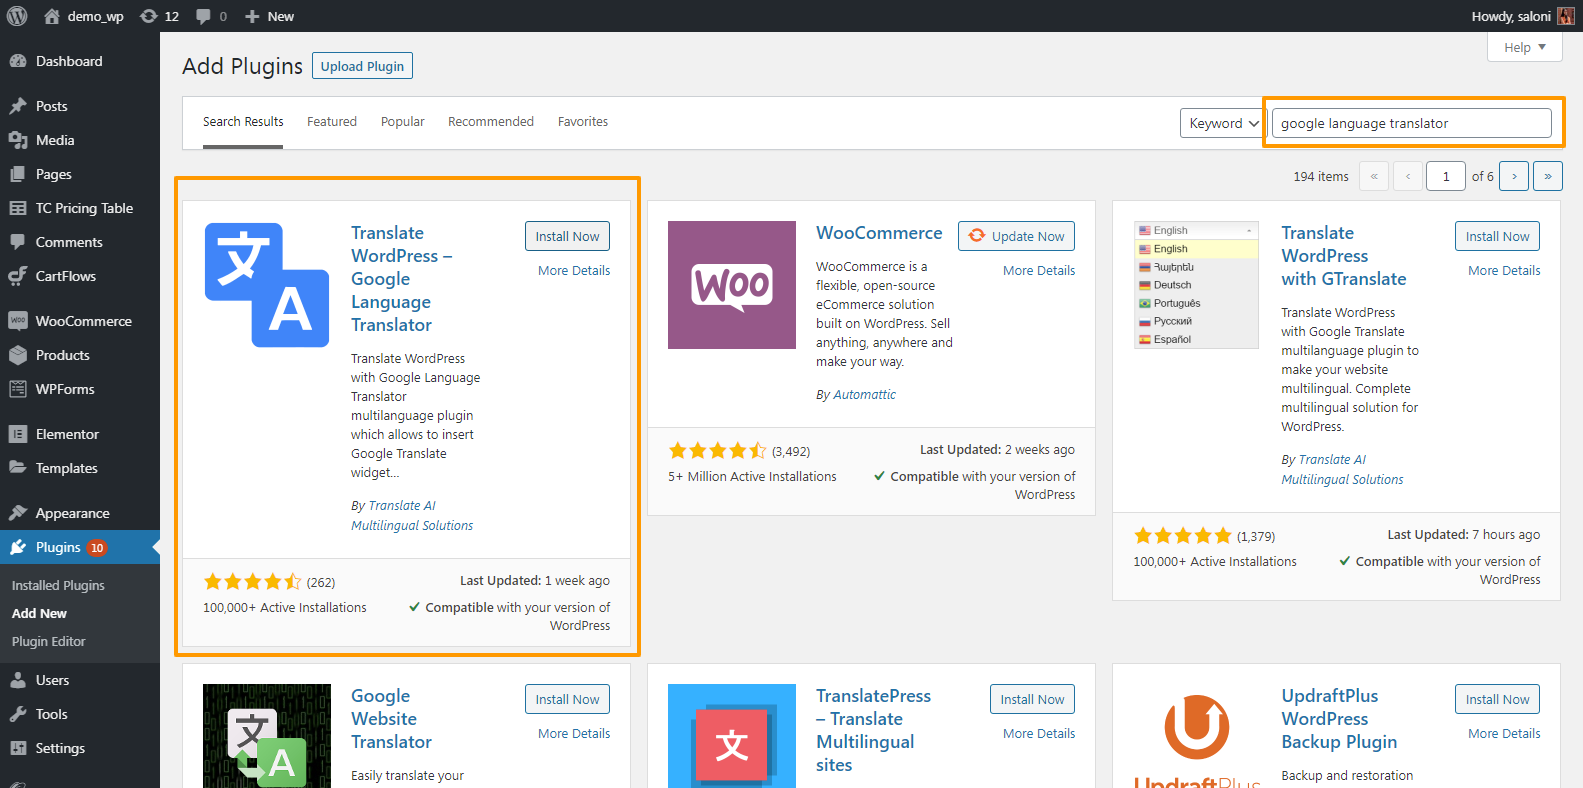Image resolution: width=1583 pixels, height=788 pixels.
Task: Go to Posts in the sidebar
Action: [80, 106]
